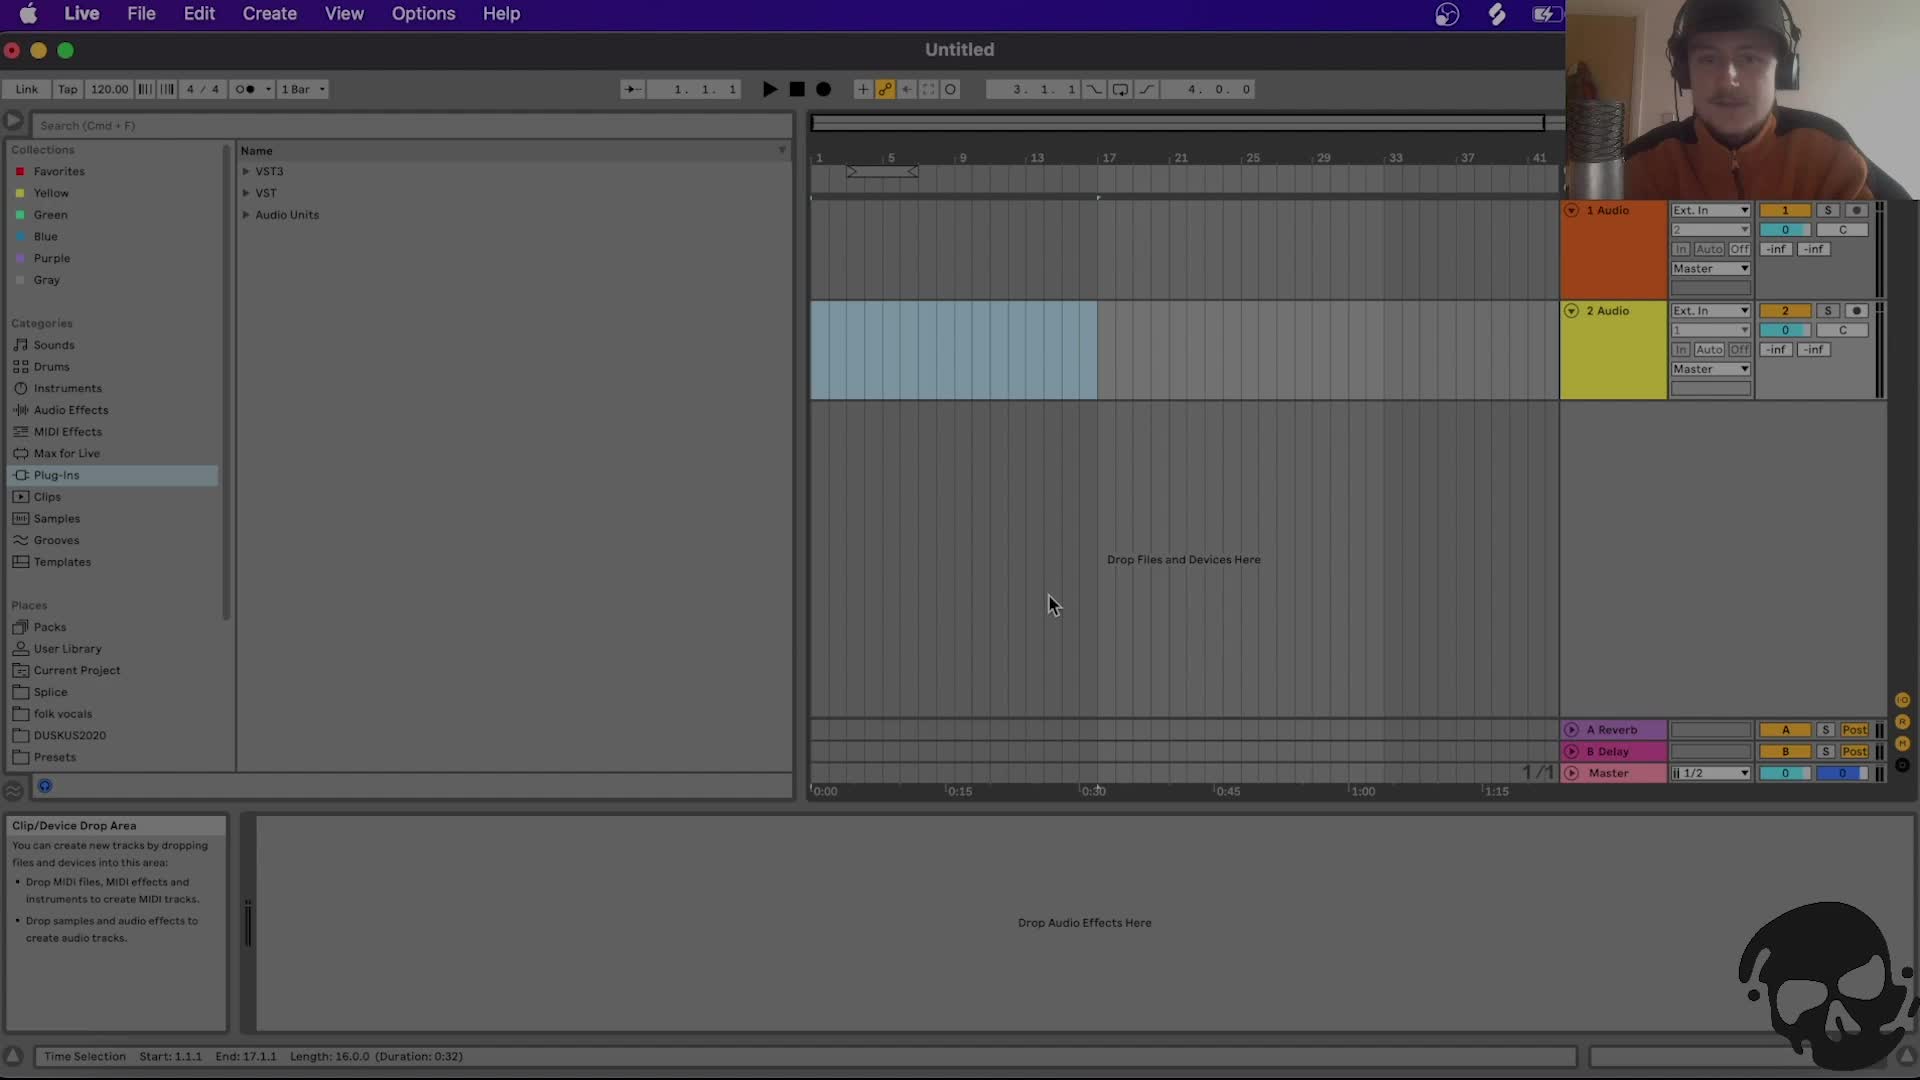Toggle the A Reverb return activator

coord(1785,730)
